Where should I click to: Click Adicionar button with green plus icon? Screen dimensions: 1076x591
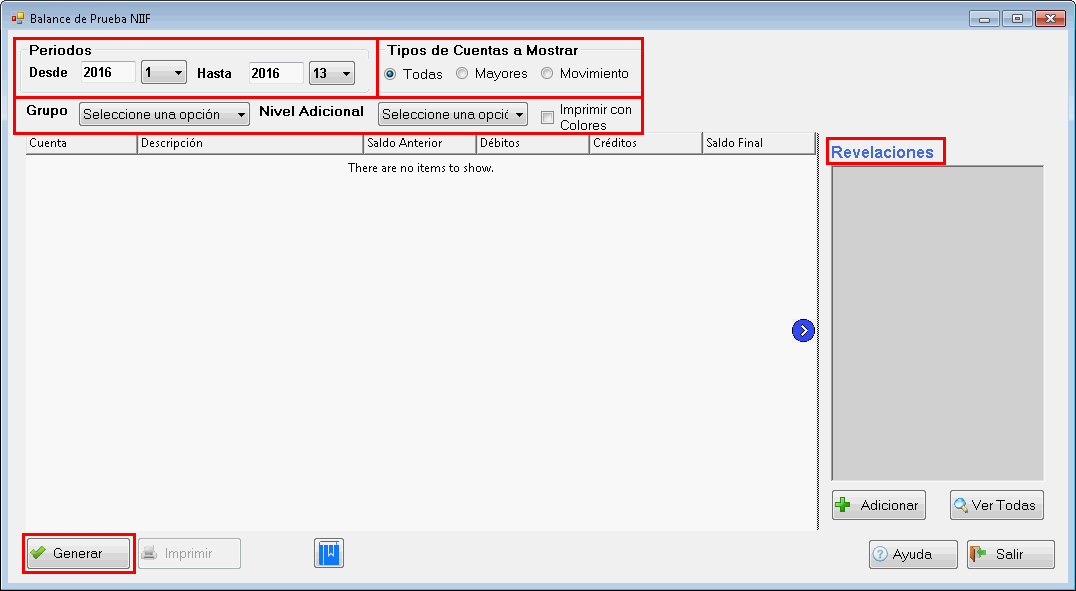click(x=879, y=505)
